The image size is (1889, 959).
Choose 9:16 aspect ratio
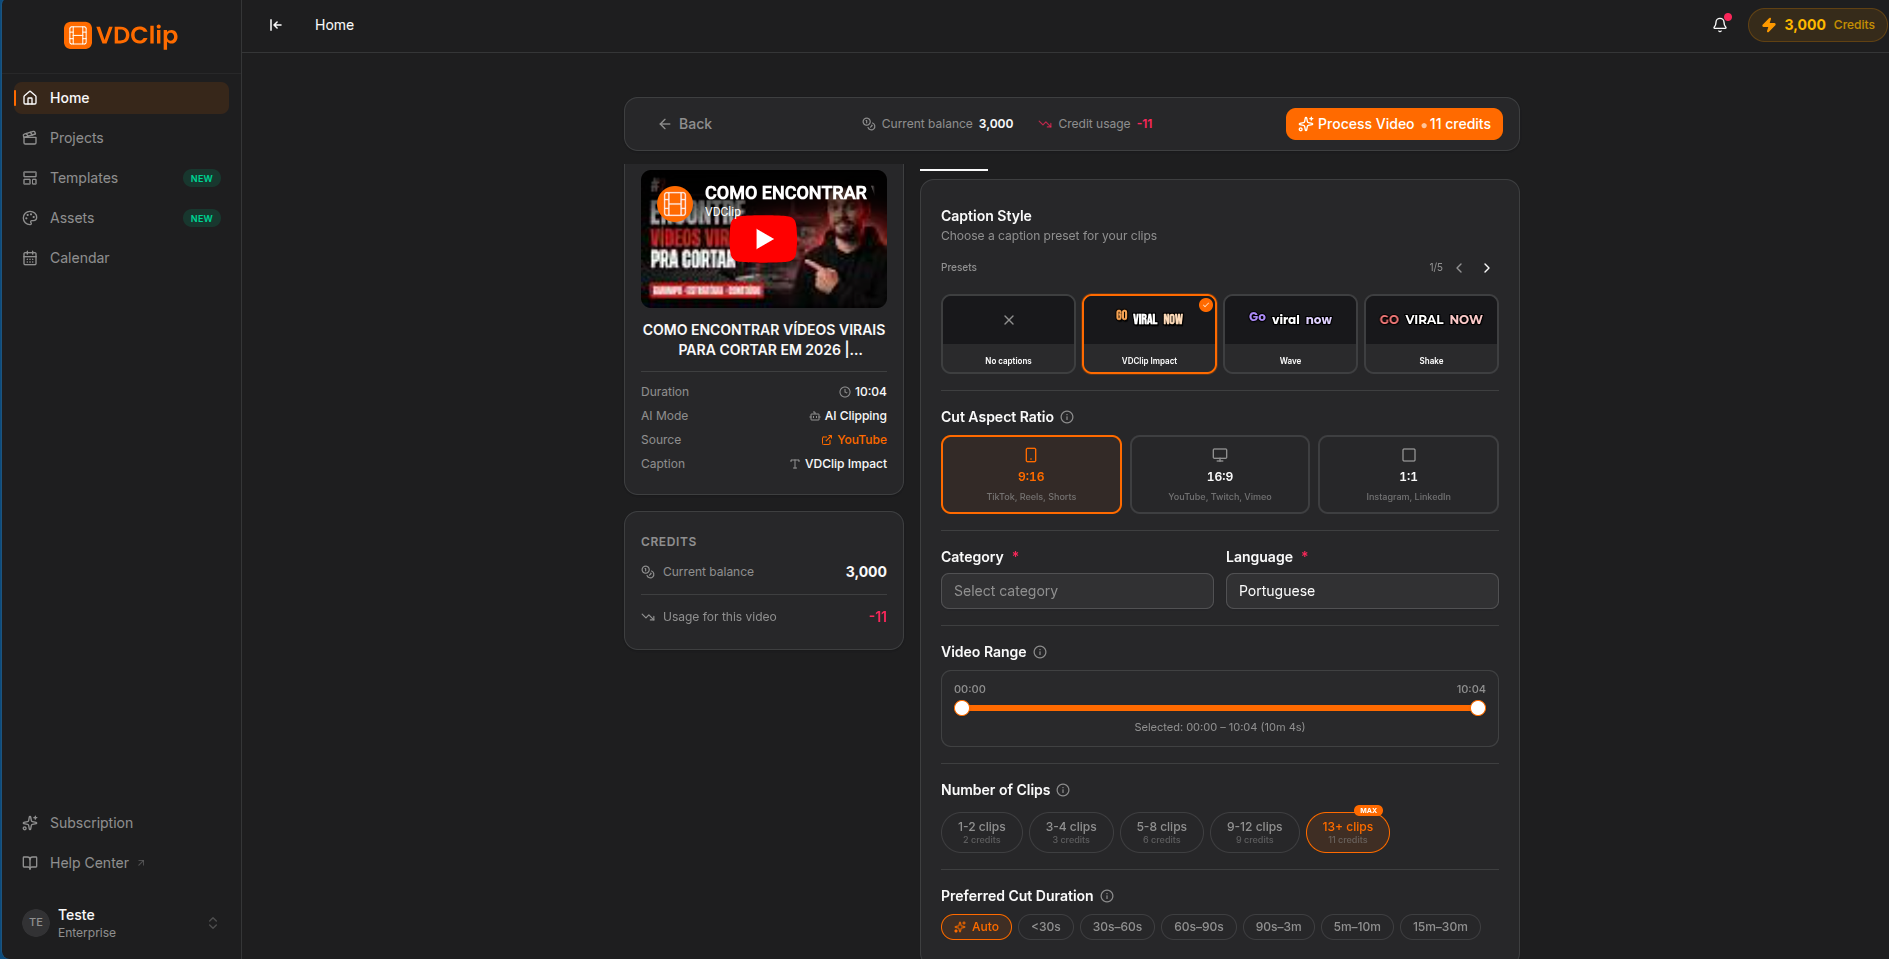1031,474
